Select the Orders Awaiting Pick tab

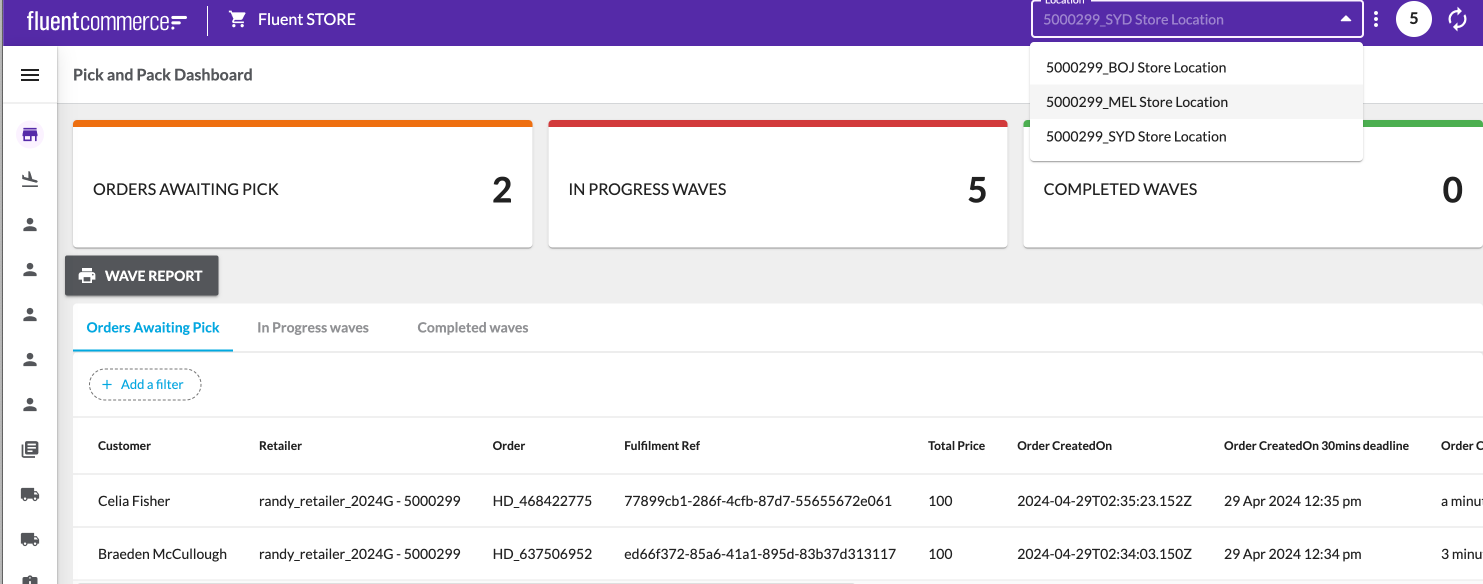click(x=153, y=328)
